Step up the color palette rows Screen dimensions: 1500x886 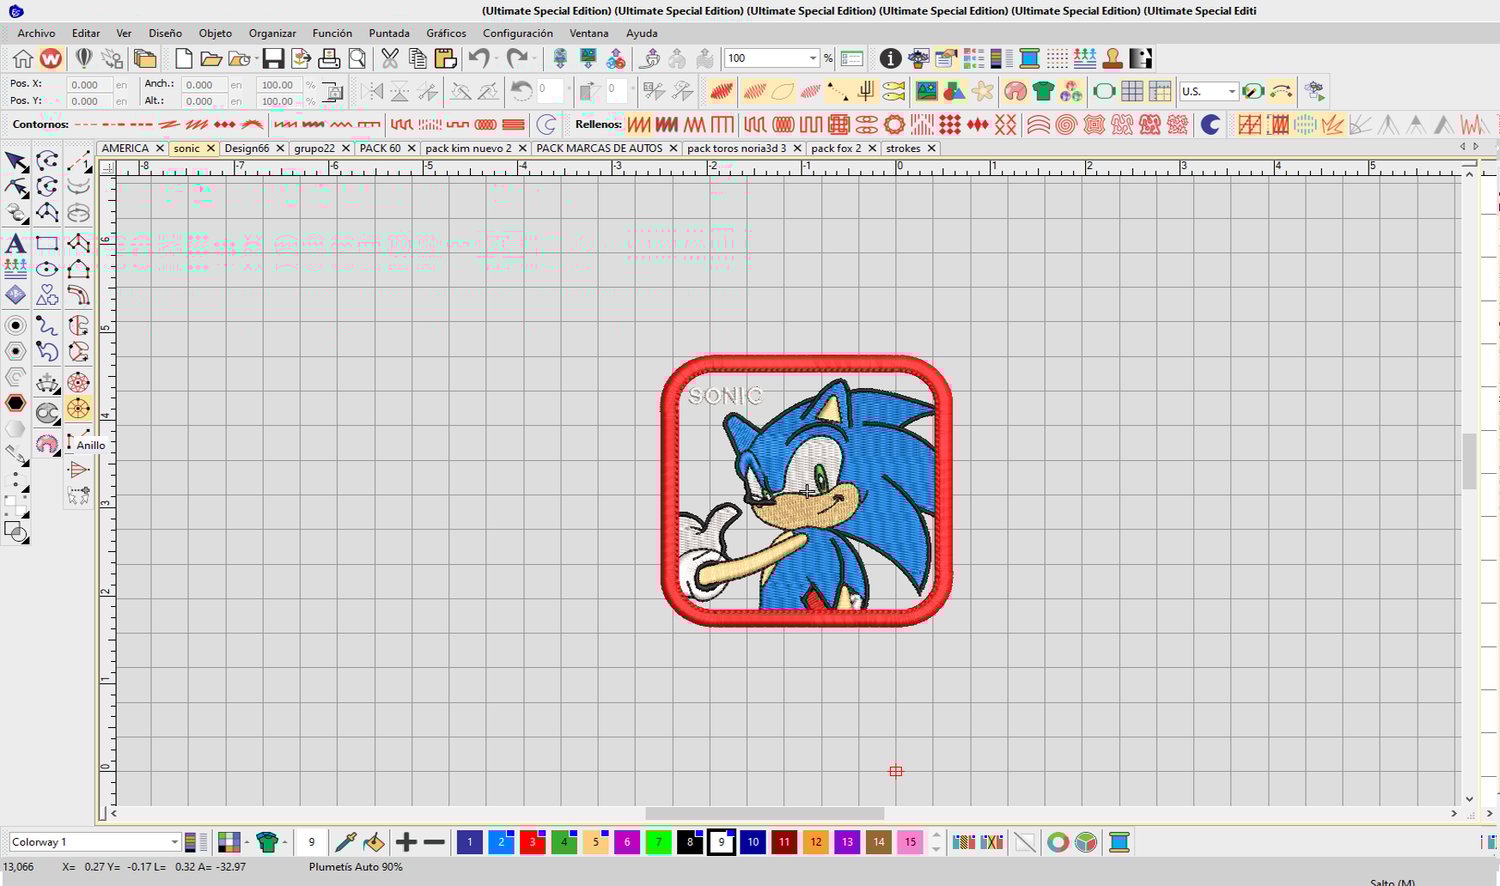(x=936, y=836)
